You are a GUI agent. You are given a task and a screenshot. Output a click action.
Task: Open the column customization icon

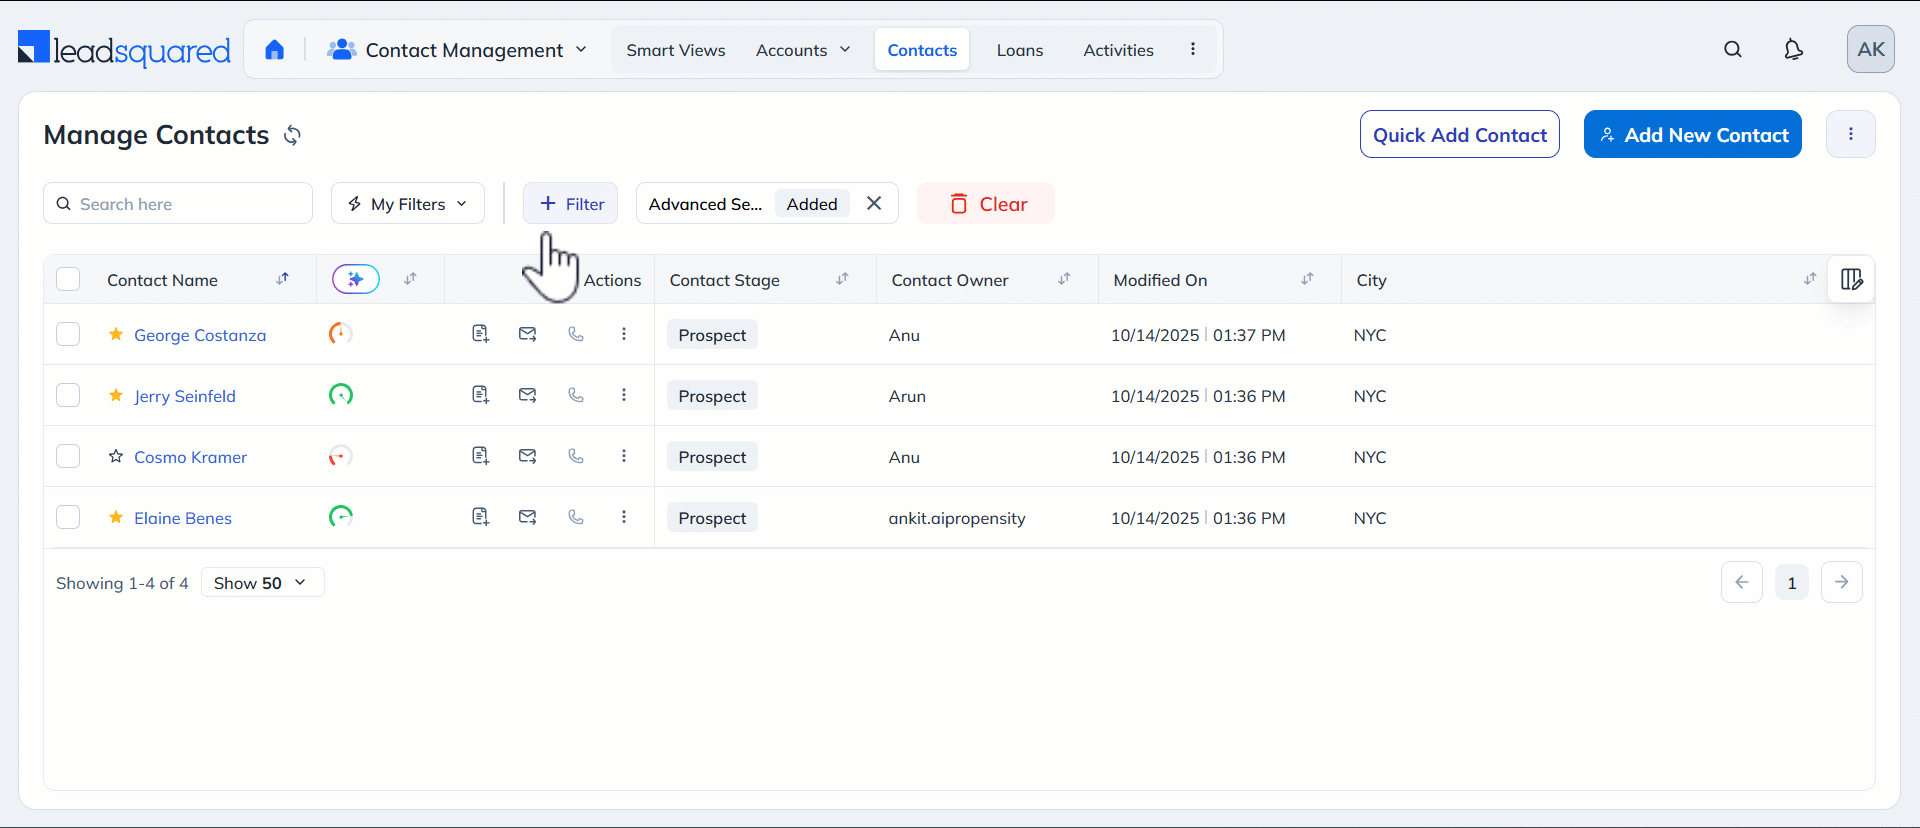1851,280
